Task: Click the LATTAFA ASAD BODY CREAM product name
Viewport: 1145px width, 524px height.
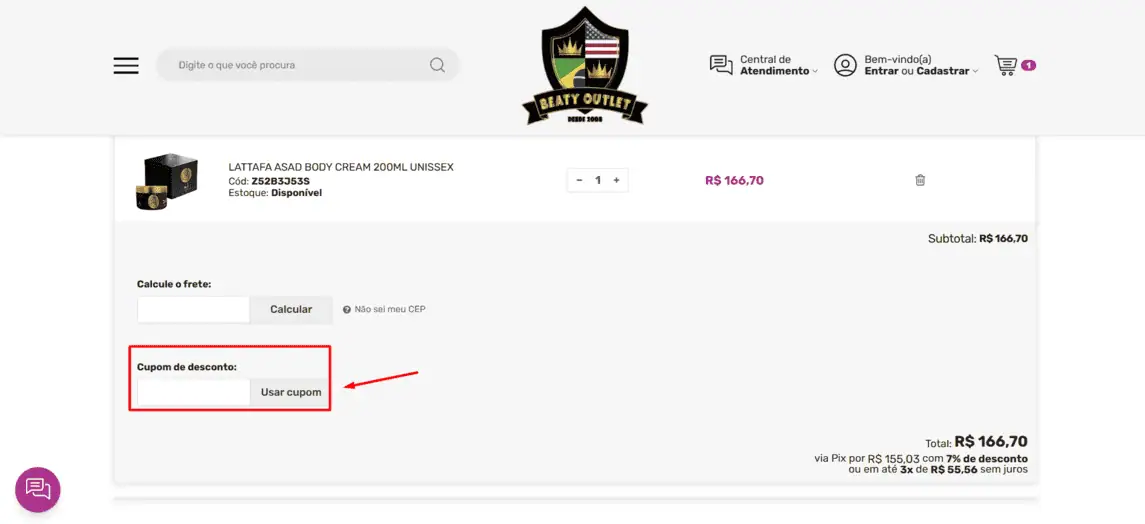Action: click(x=341, y=167)
